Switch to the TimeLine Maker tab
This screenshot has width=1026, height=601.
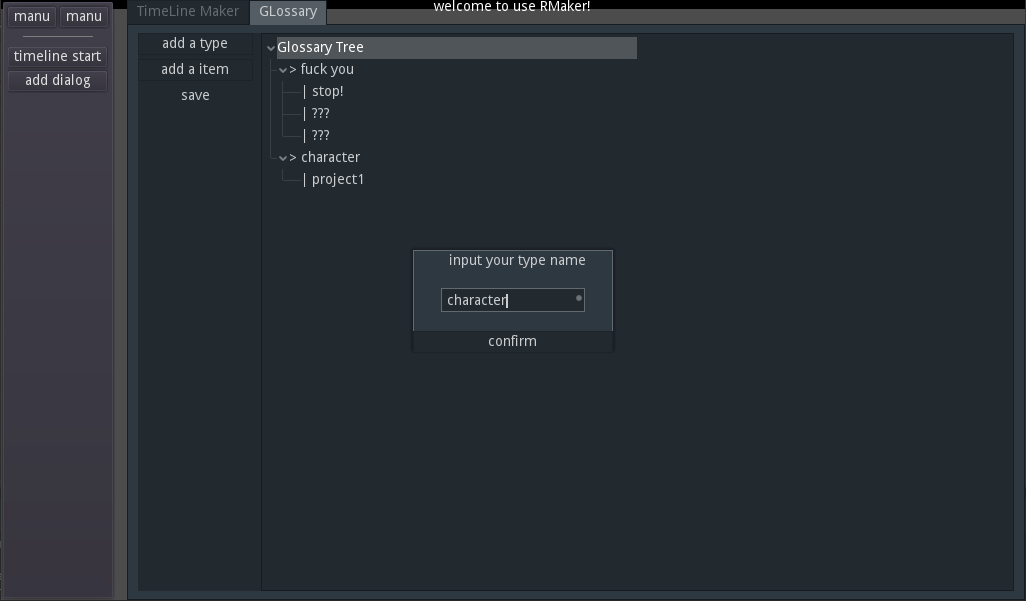188,12
